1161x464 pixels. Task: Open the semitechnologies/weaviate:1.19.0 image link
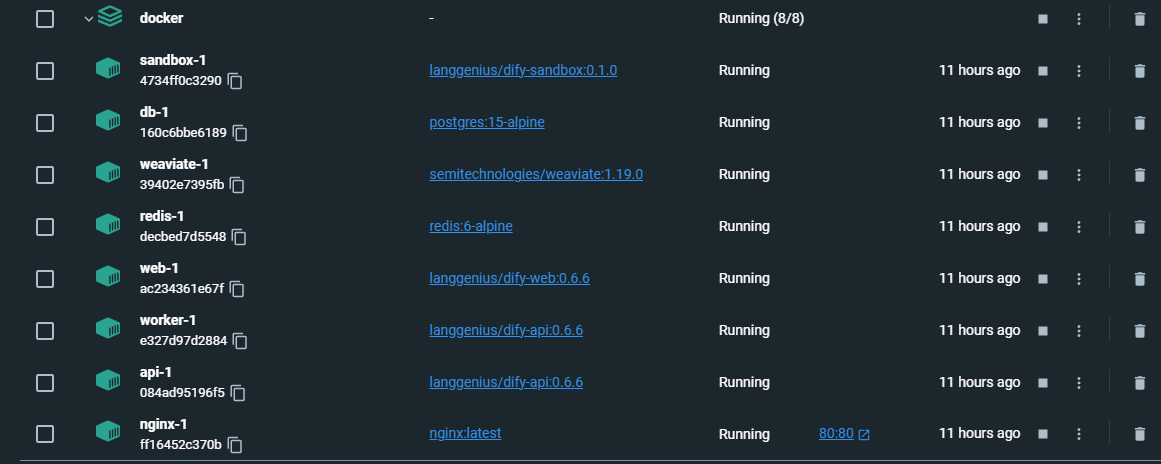[x=536, y=174]
